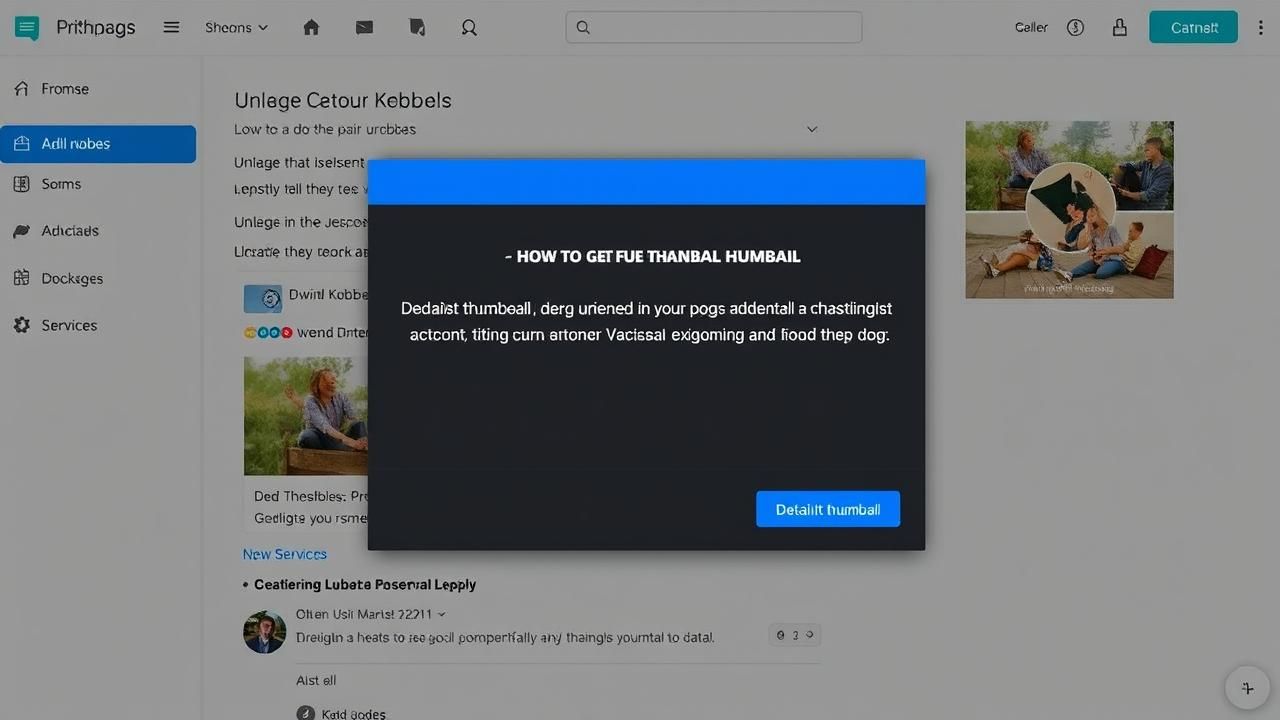
Task: Click the Detalilt humball button
Action: 827,509
